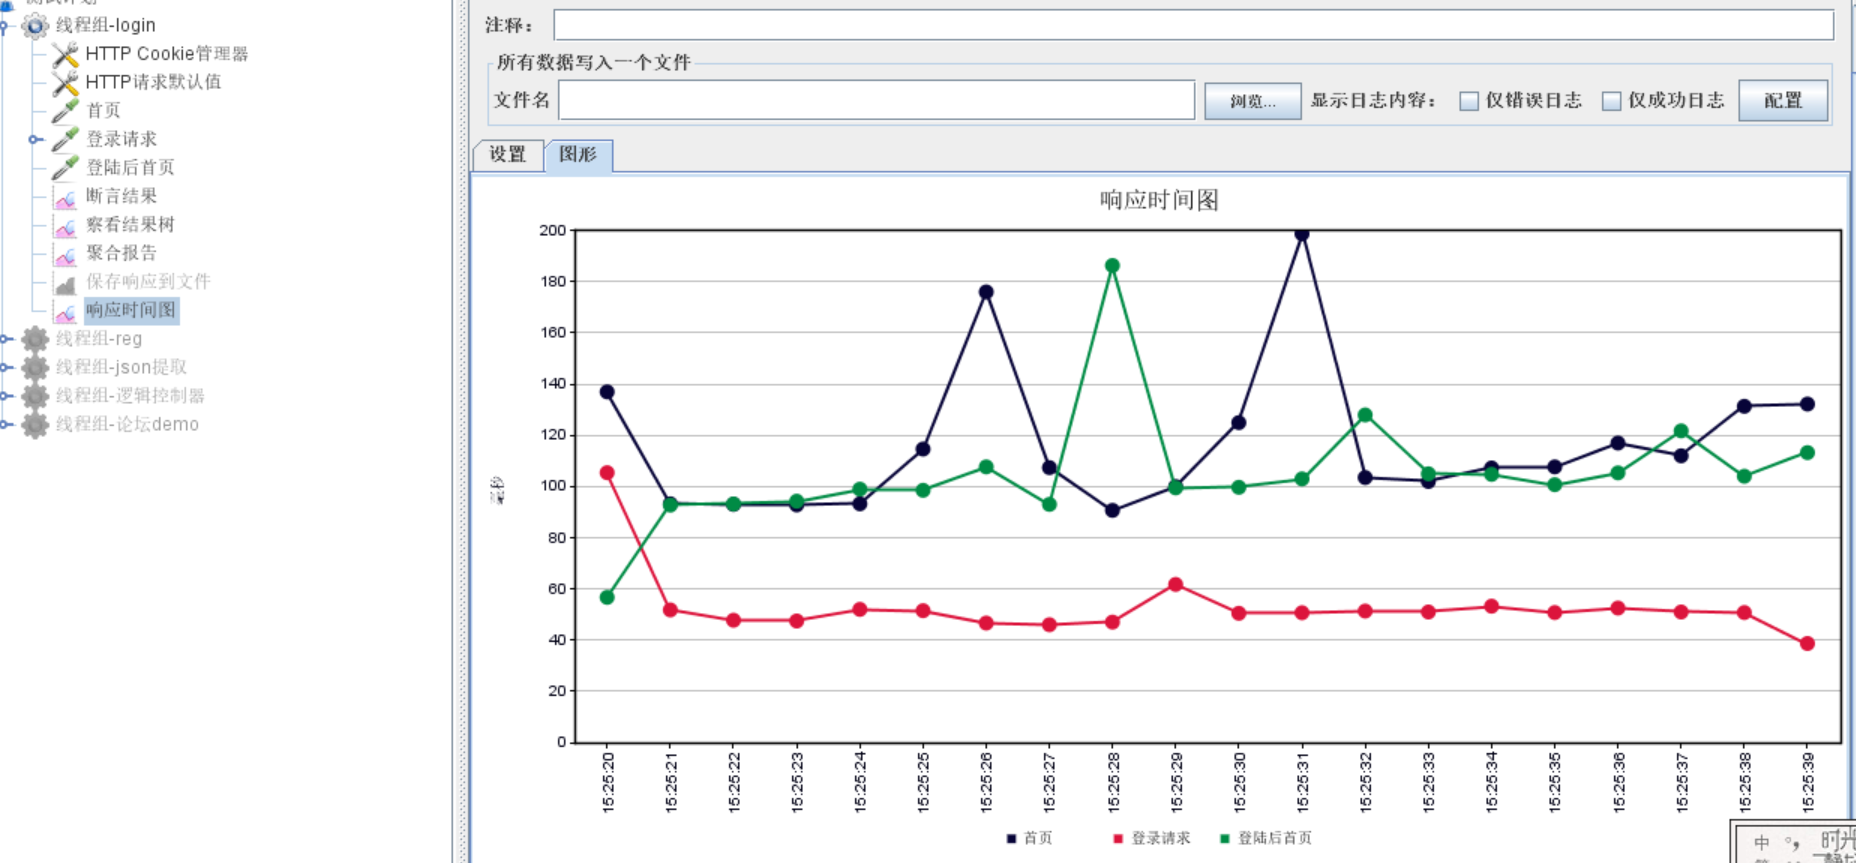Select 登陆后首页 in the tree
The height and width of the screenshot is (863, 1856).
pyautogui.click(x=130, y=167)
